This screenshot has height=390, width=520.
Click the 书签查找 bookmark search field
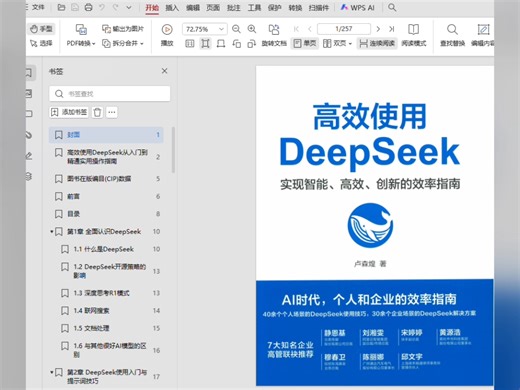[110, 94]
